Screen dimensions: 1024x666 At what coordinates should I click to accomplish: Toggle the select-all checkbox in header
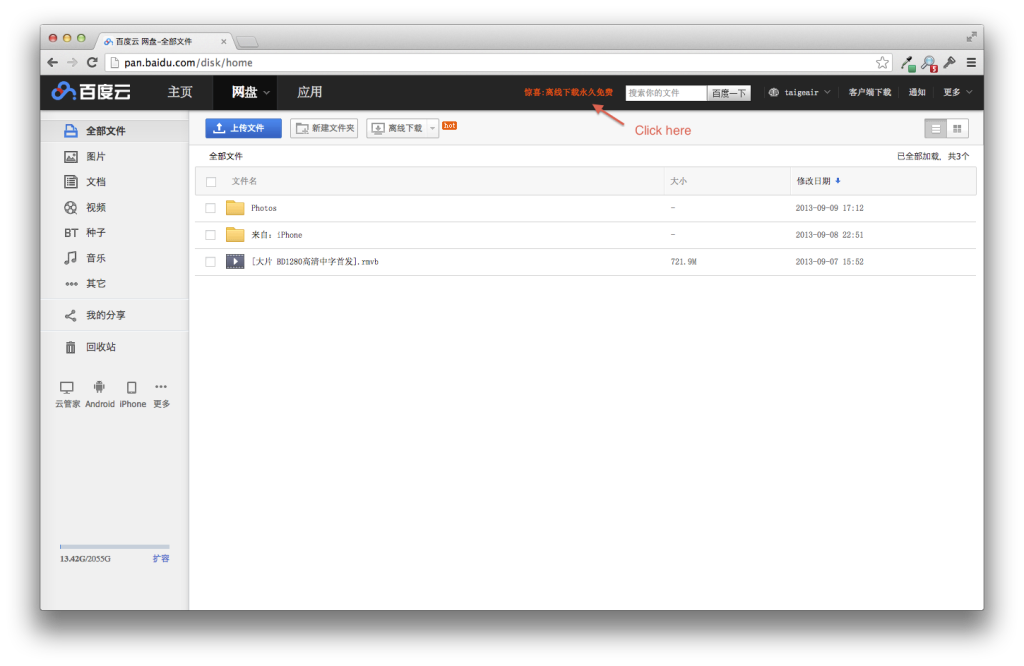pyautogui.click(x=211, y=182)
